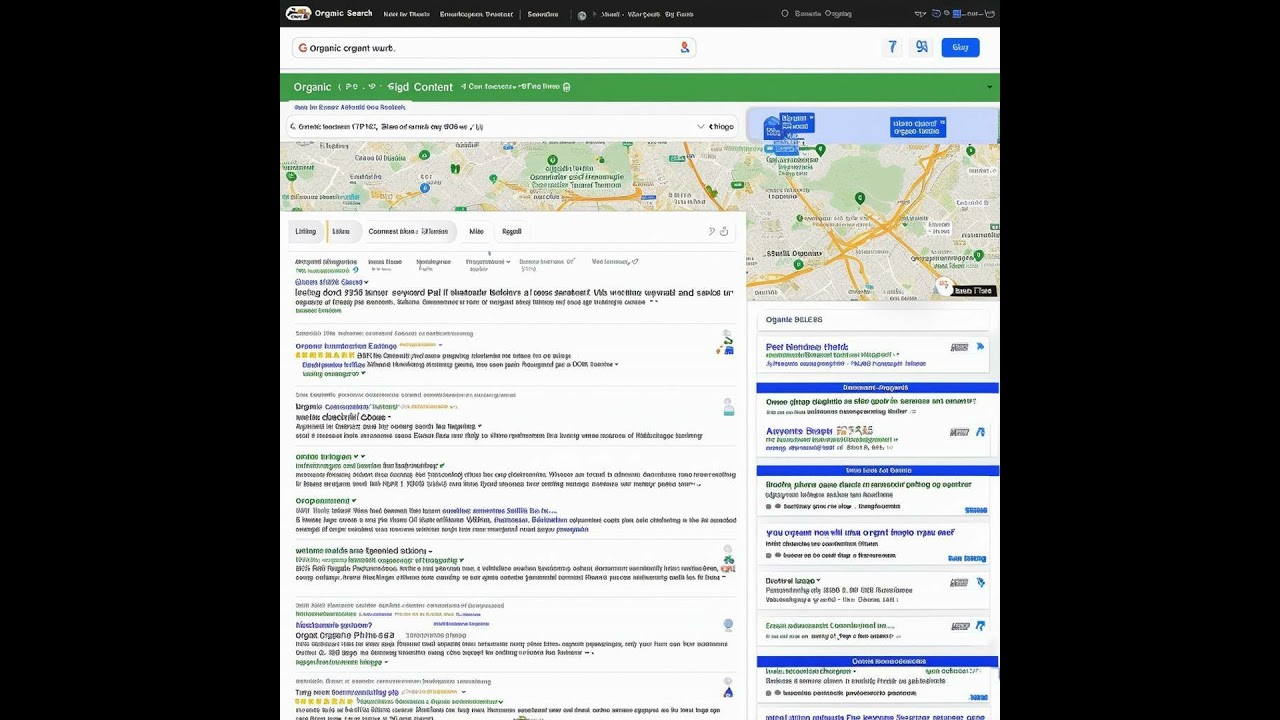Click the blue button beside the search bar
1280x720 pixels.
[x=960, y=47]
